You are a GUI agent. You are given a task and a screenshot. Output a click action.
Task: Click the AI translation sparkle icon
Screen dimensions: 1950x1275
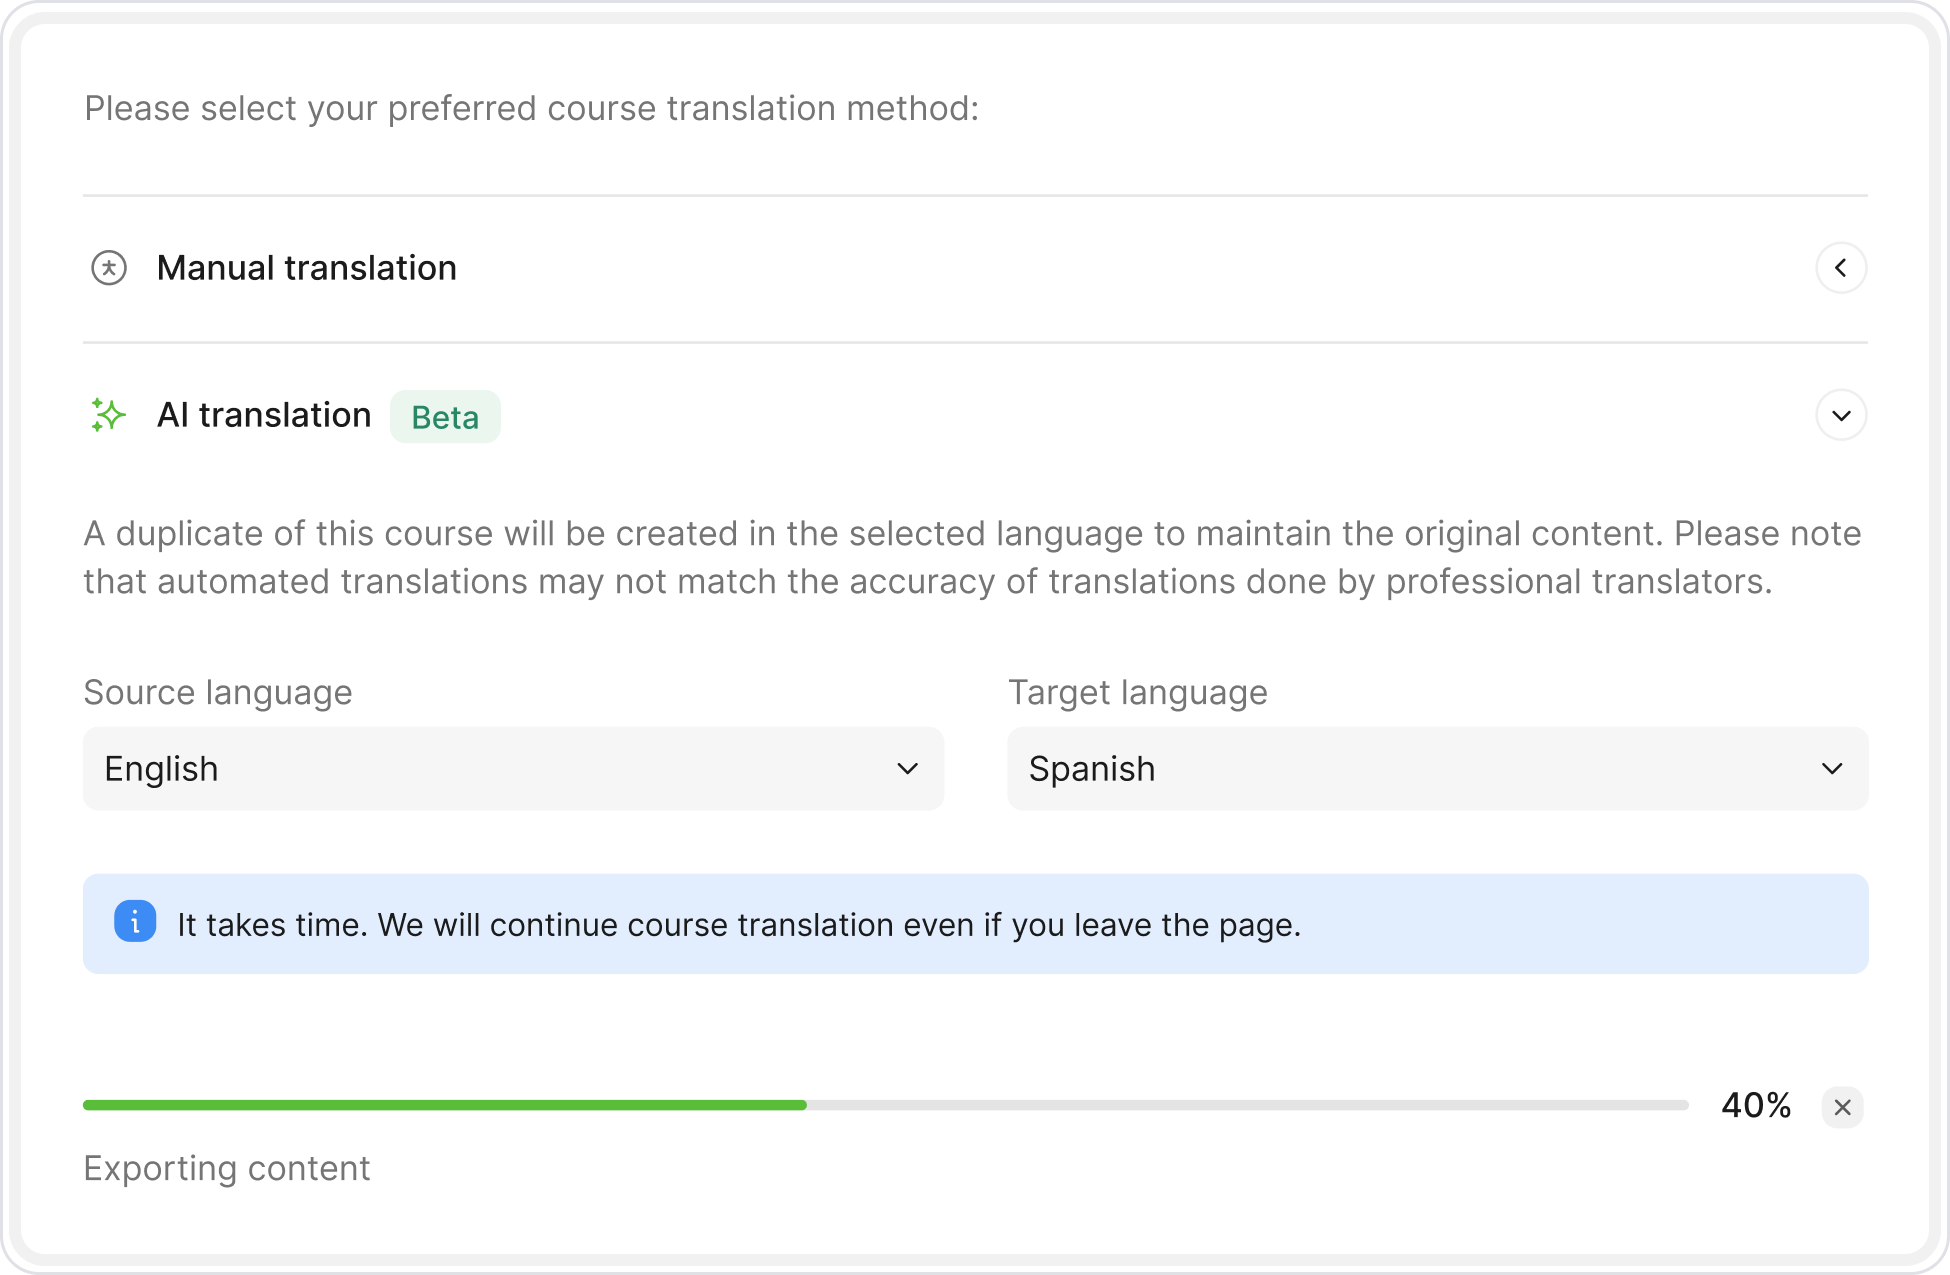point(108,415)
